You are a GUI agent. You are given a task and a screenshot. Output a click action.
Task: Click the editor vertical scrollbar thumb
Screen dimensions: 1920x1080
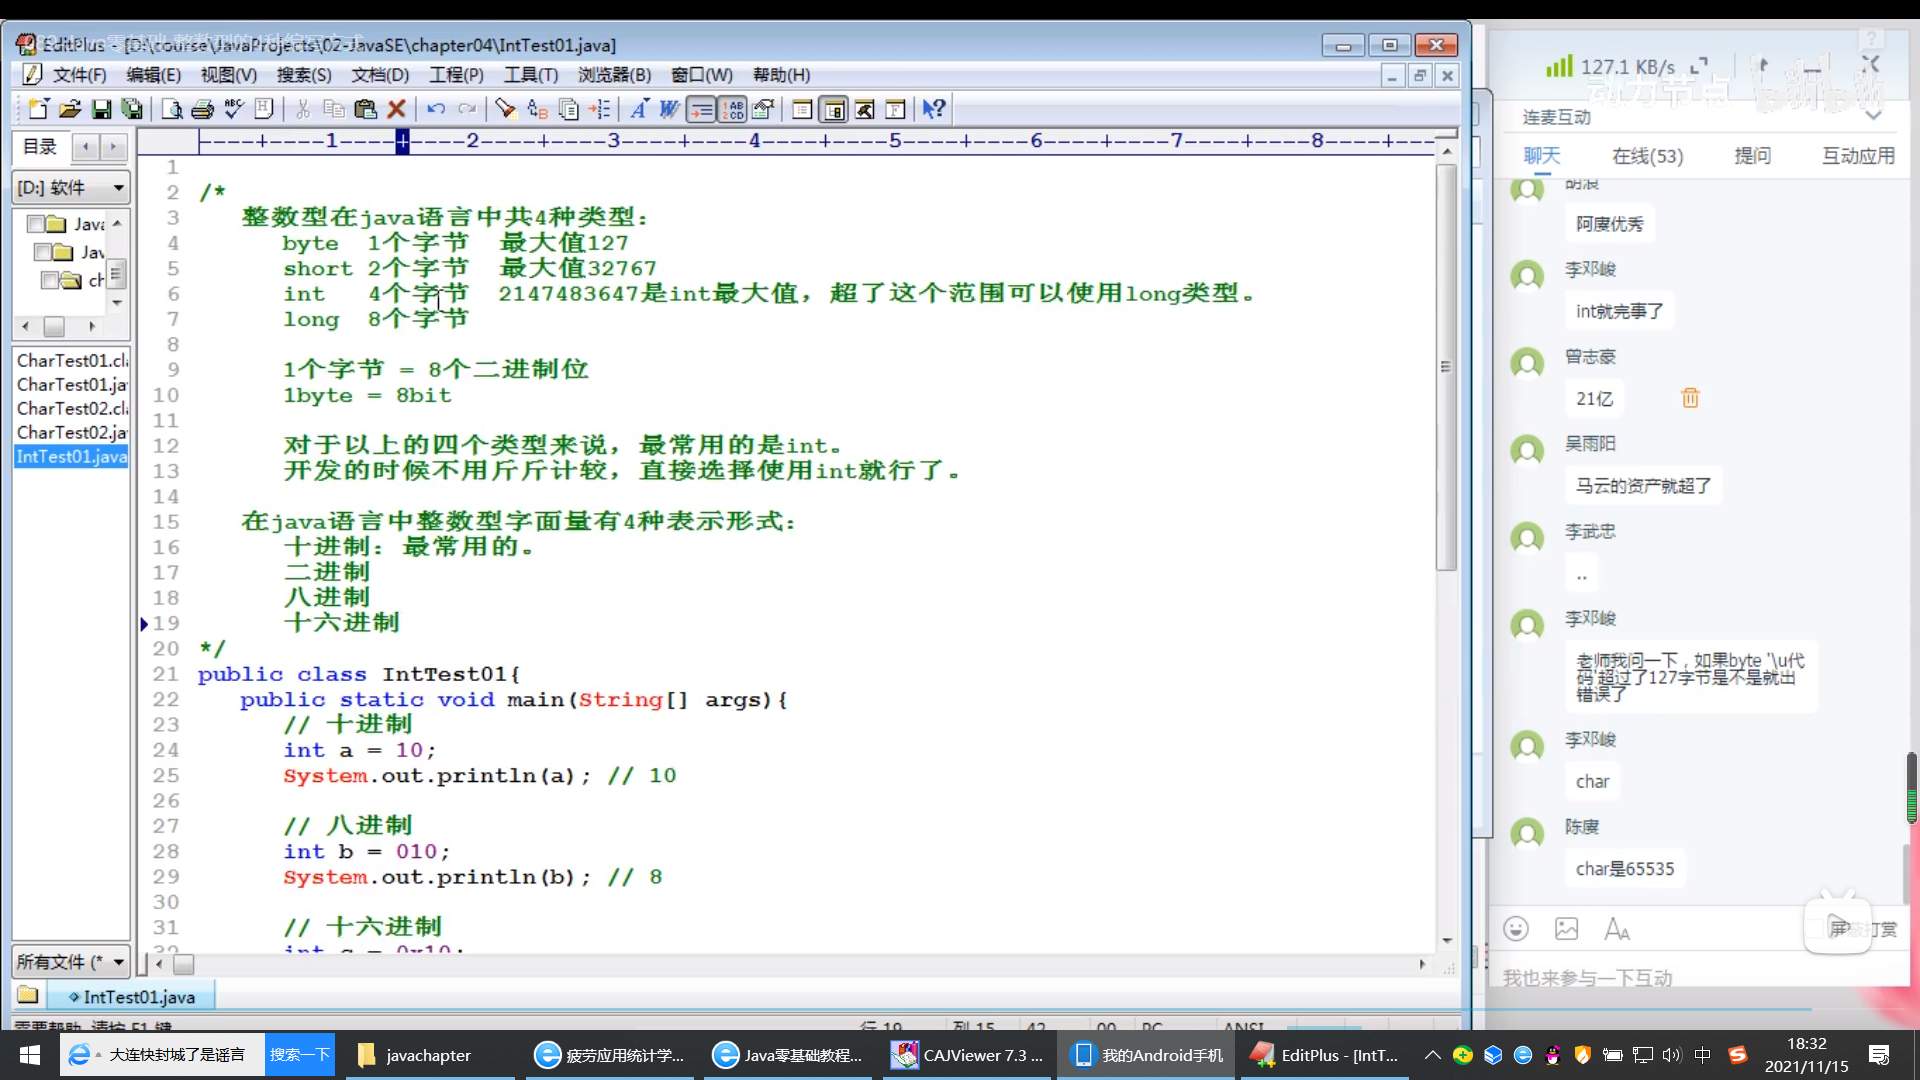click(x=1446, y=366)
